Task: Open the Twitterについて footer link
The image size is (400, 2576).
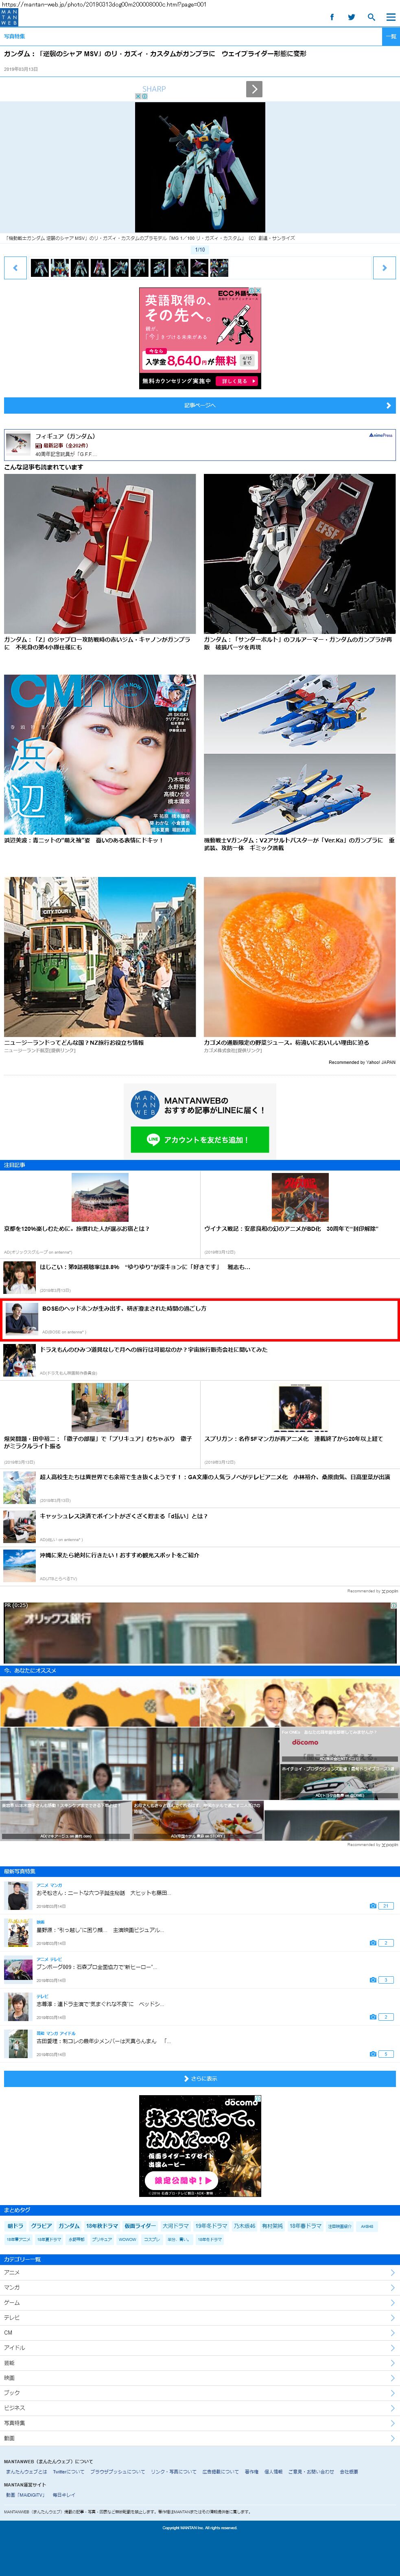Action: pyautogui.click(x=69, y=2472)
